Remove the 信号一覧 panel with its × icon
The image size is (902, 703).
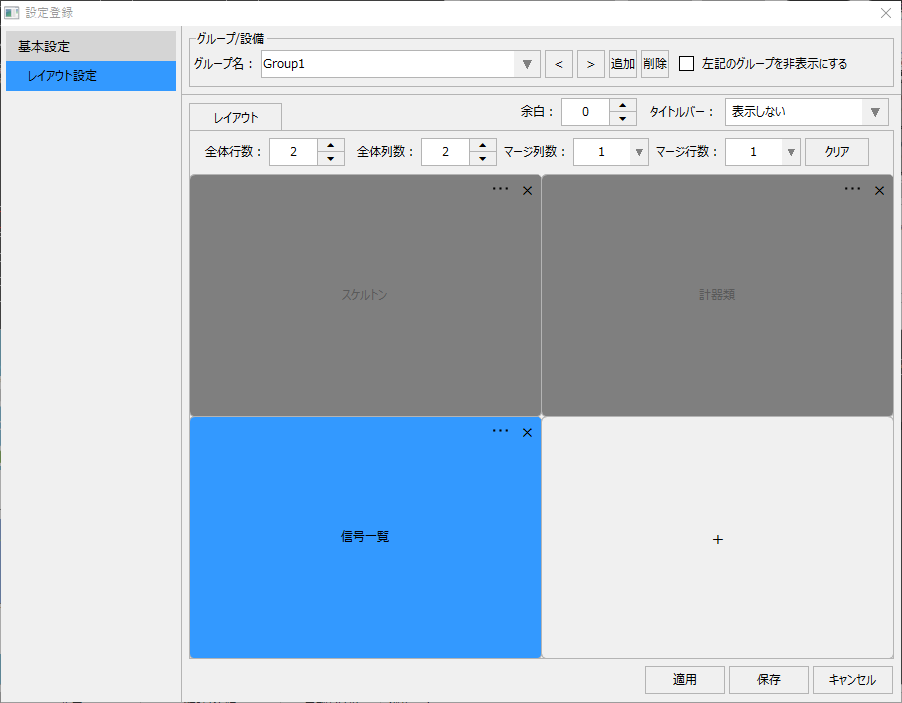click(527, 432)
